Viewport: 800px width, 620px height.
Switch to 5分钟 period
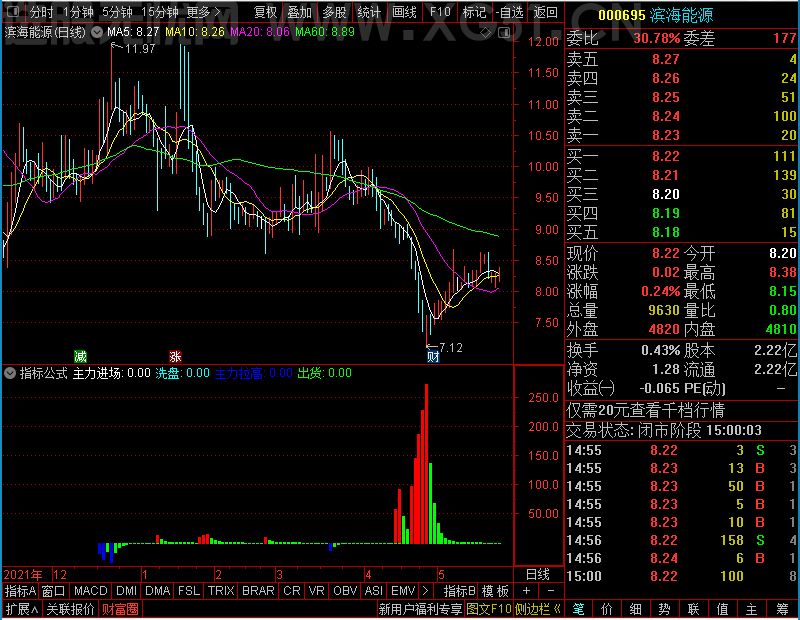(117, 12)
